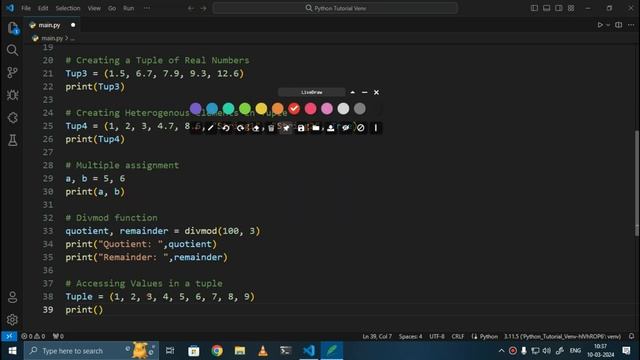Screen dimensions: 640x360
Task: Click the Windows taskbar search box
Action: tap(91, 351)
